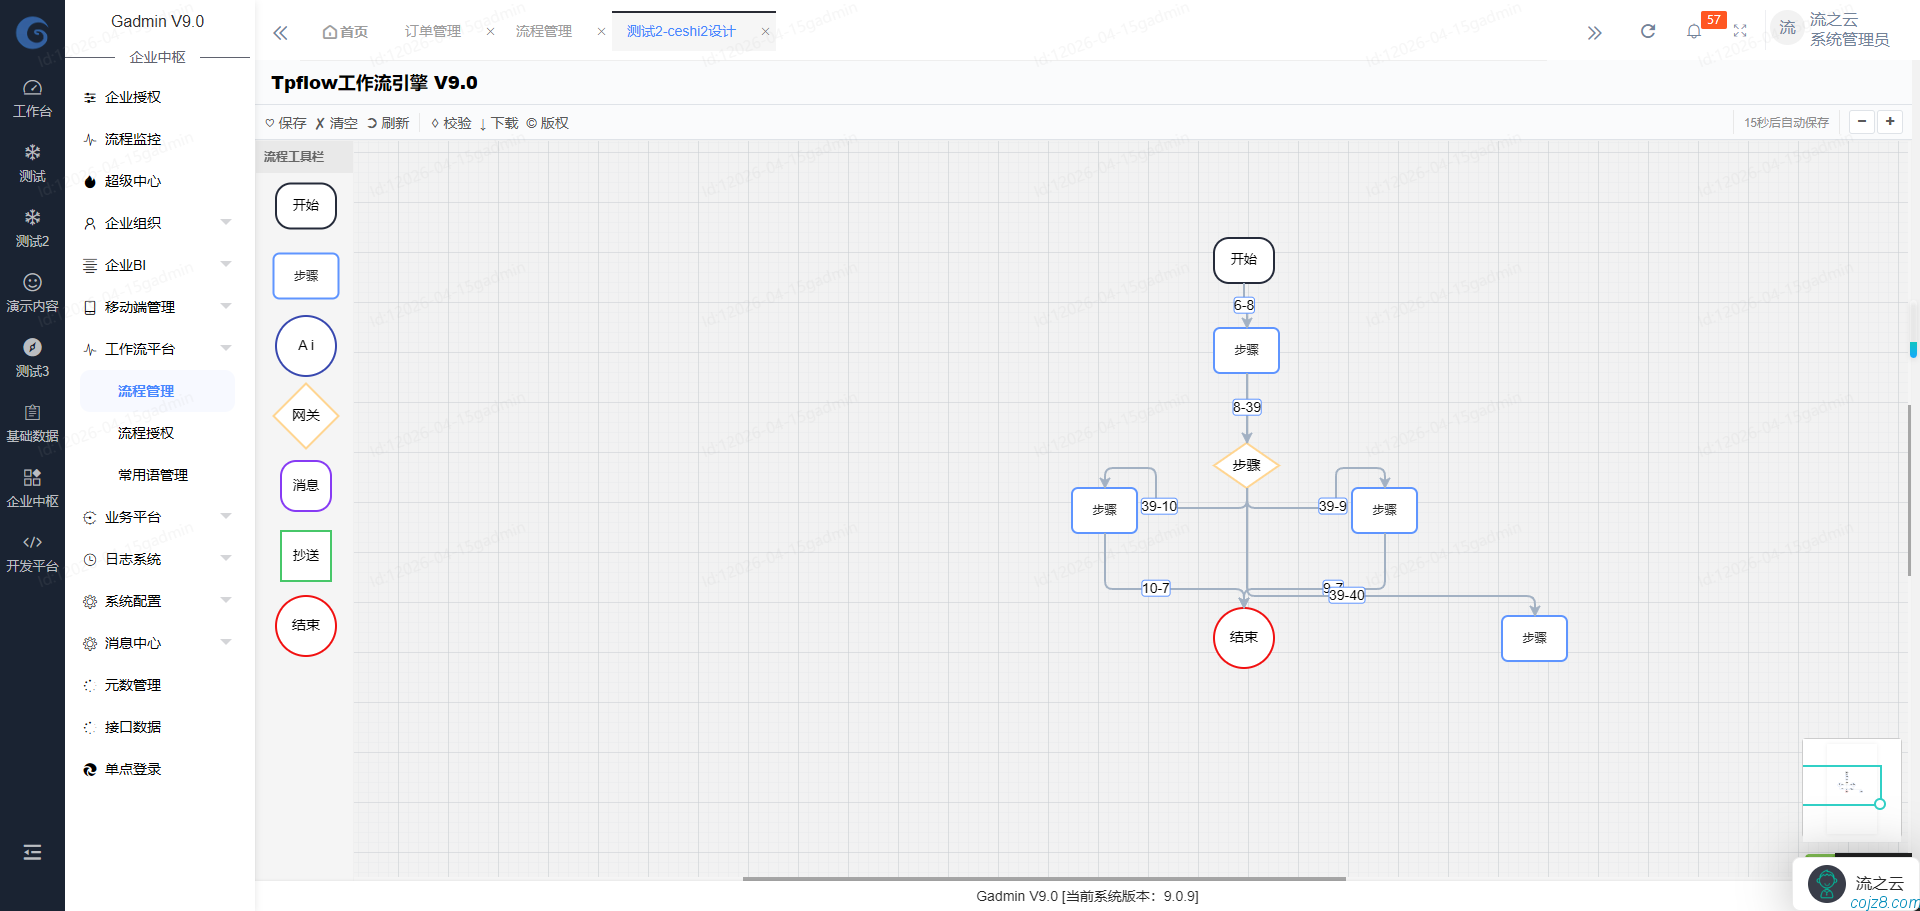Click the refresh page icon in header

(x=1647, y=31)
